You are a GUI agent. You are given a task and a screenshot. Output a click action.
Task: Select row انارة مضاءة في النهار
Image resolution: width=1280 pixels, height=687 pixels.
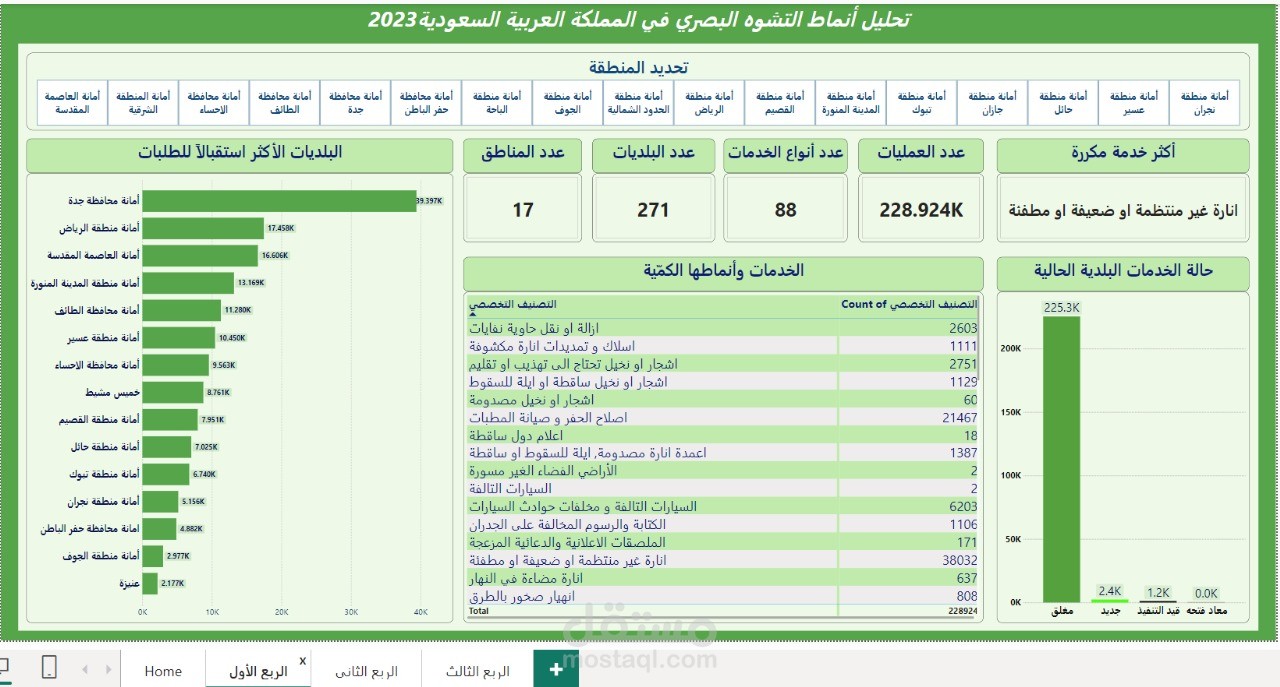[x=723, y=578]
